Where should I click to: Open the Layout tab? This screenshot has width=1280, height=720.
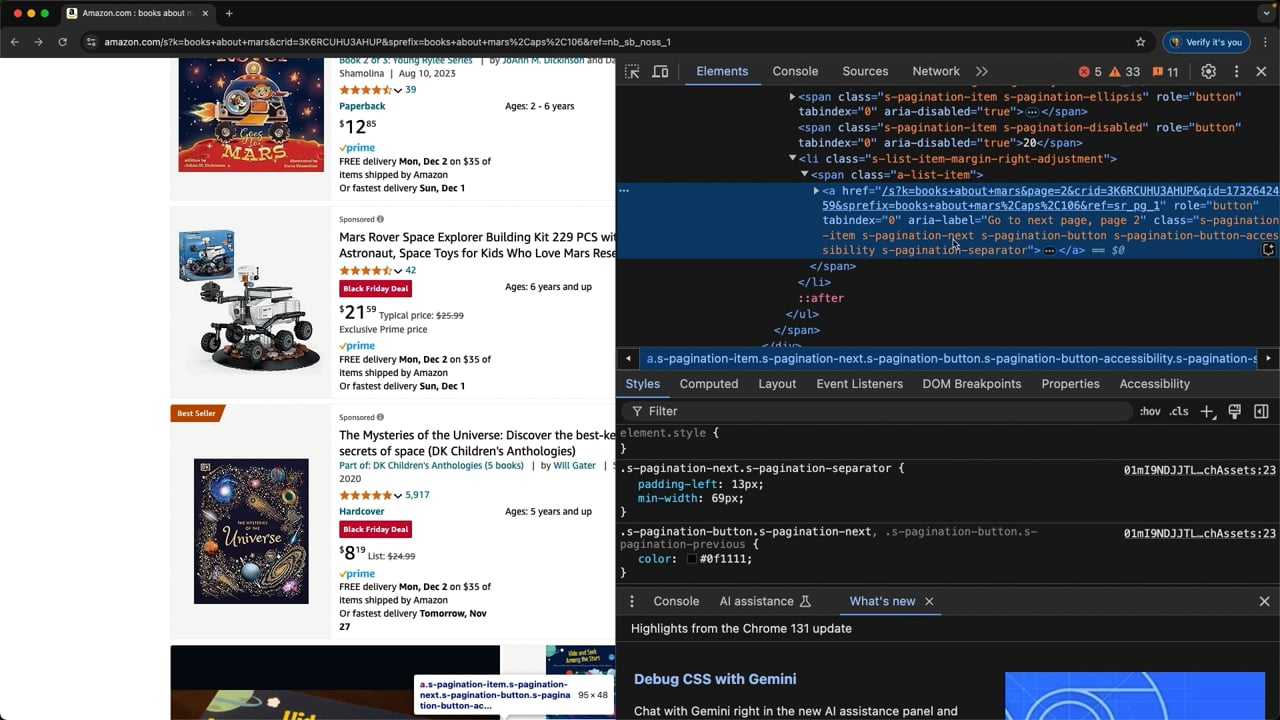777,384
